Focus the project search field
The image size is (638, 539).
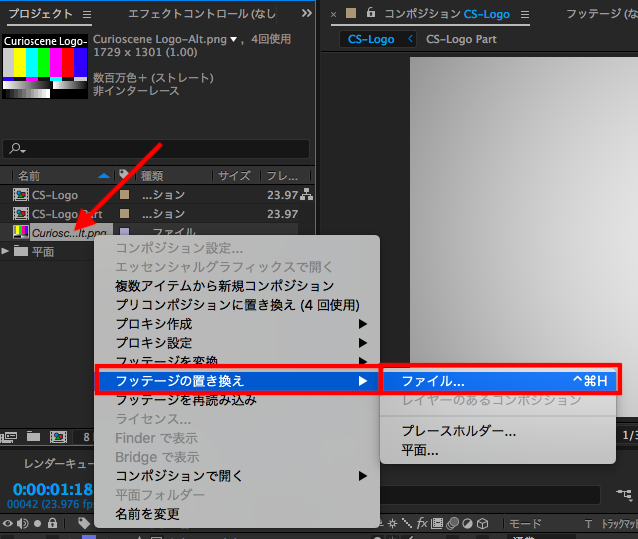click(x=156, y=149)
